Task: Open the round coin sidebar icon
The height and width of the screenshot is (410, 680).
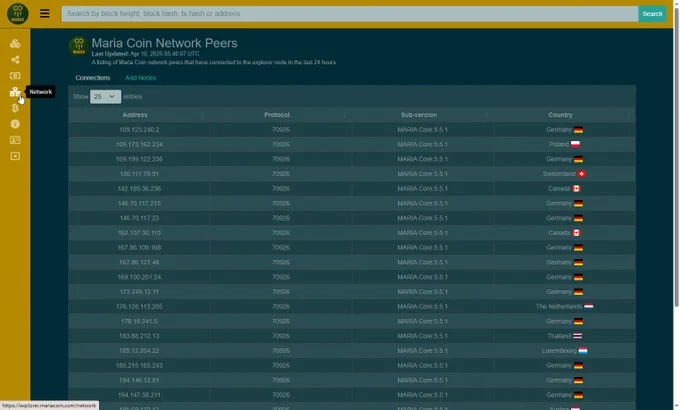Action: [15, 124]
